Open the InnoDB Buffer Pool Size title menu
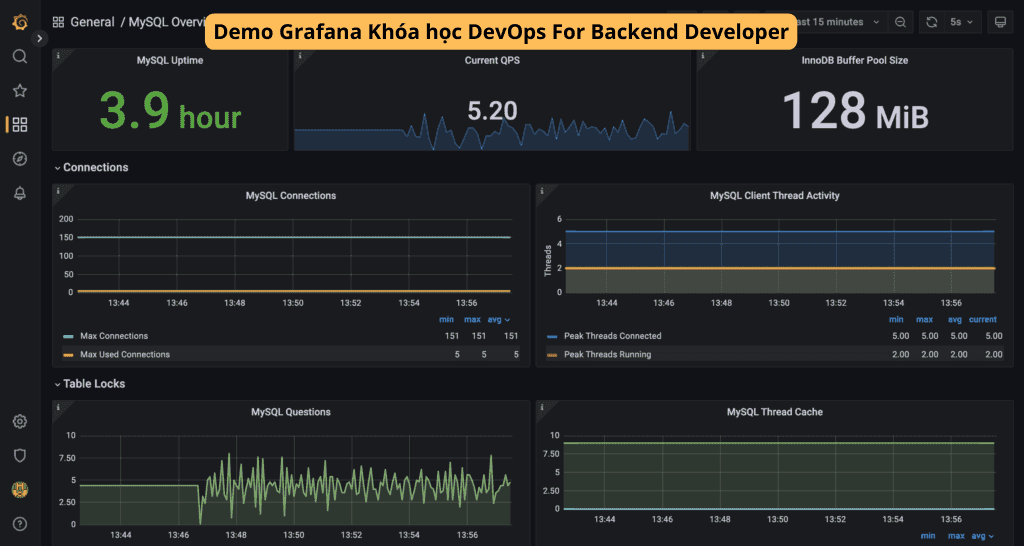 coord(855,60)
